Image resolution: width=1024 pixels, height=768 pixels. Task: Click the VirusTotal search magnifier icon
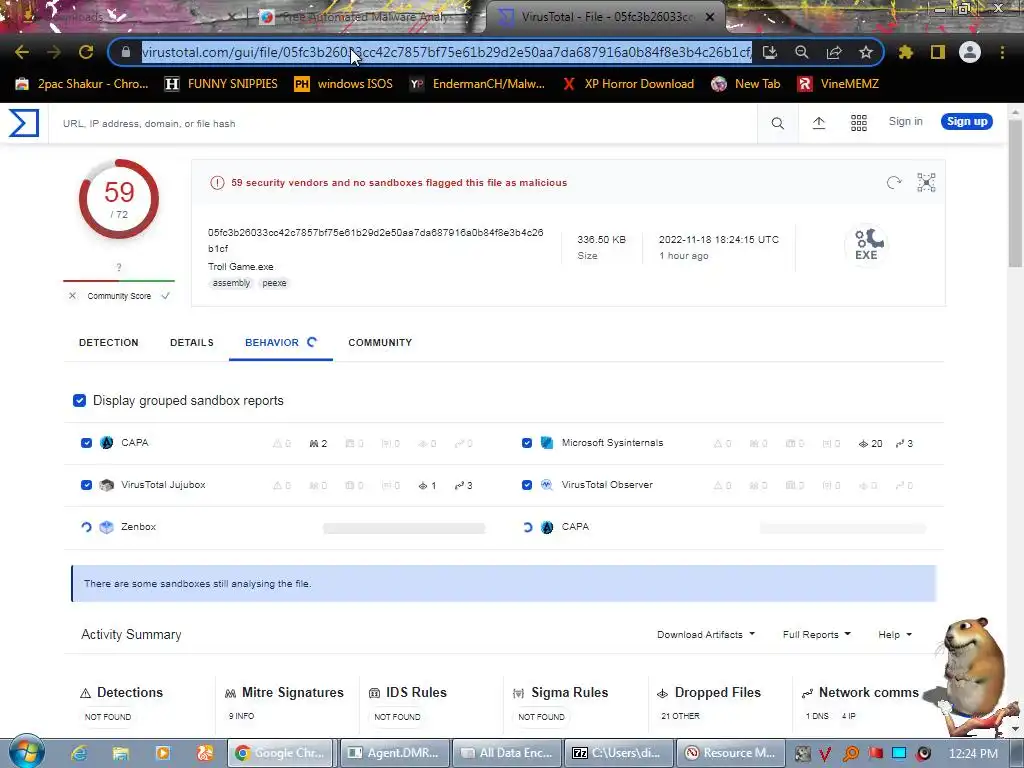pyautogui.click(x=777, y=123)
